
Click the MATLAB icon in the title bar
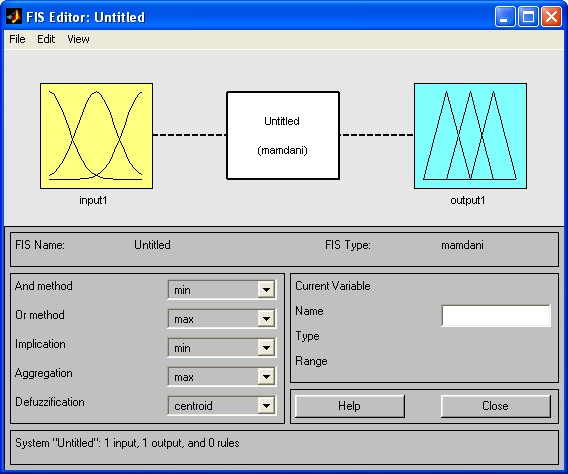(14, 17)
